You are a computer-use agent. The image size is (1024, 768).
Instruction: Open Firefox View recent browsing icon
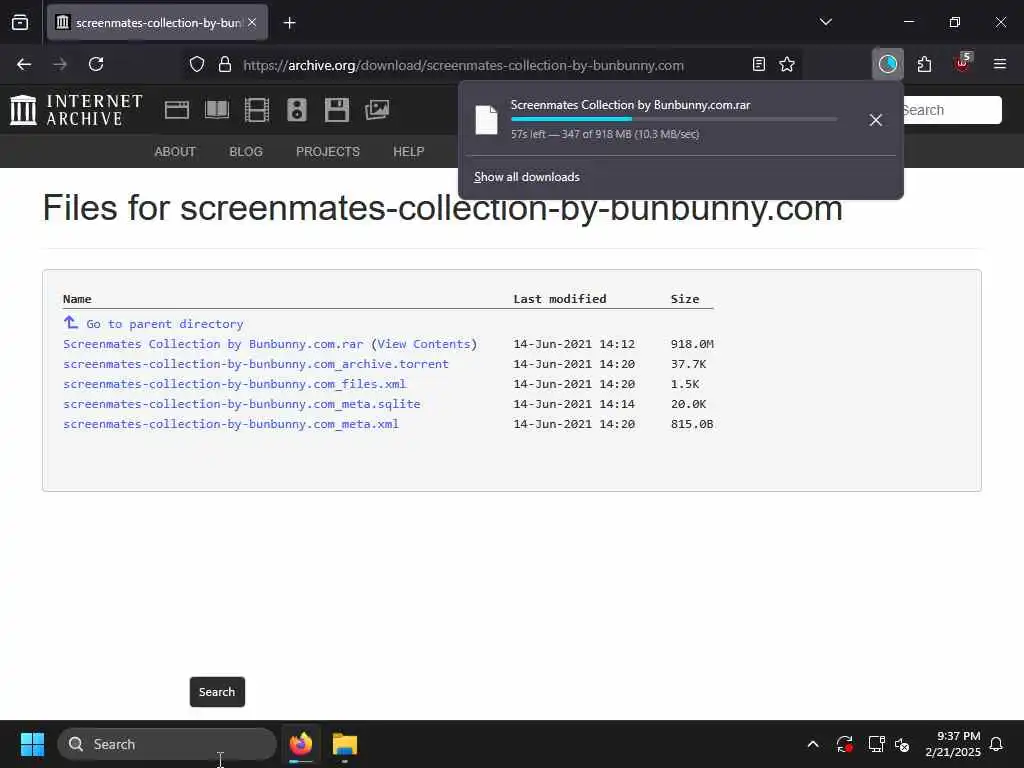pyautogui.click(x=20, y=23)
